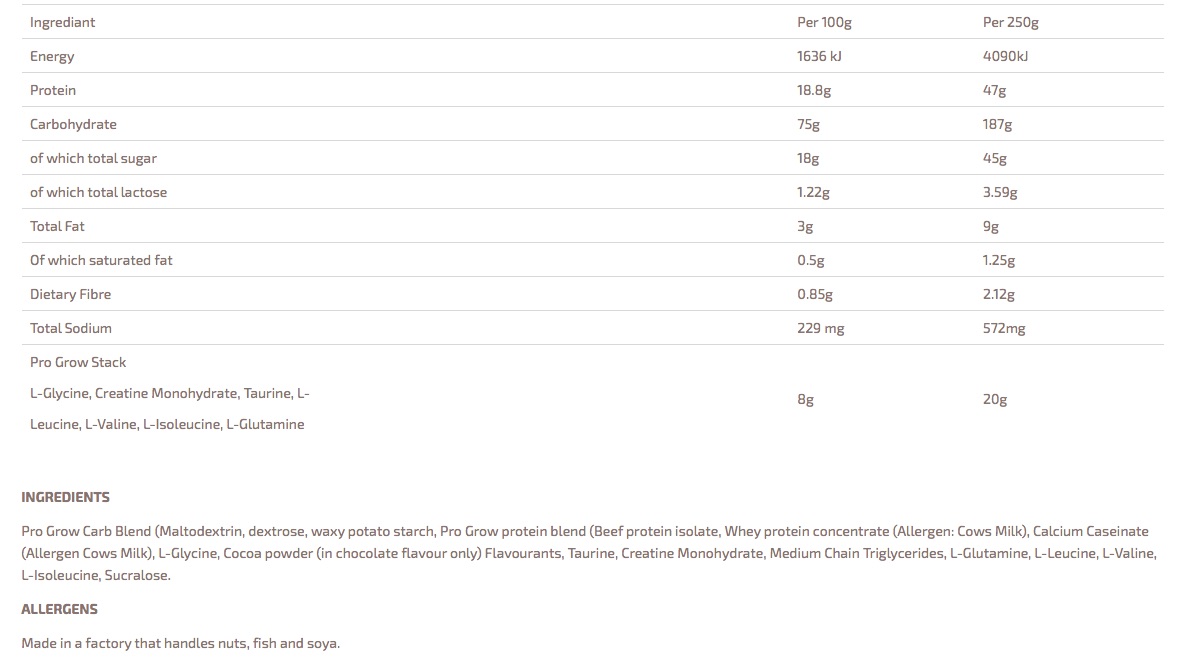Screen dimensions: 1186x670
Task: Click "of which total sugar" label
Action: pos(93,158)
